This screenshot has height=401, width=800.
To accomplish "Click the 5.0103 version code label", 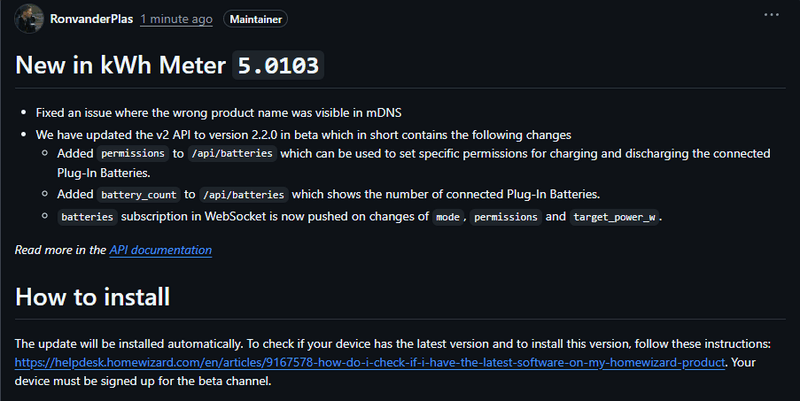I will point(278,67).
